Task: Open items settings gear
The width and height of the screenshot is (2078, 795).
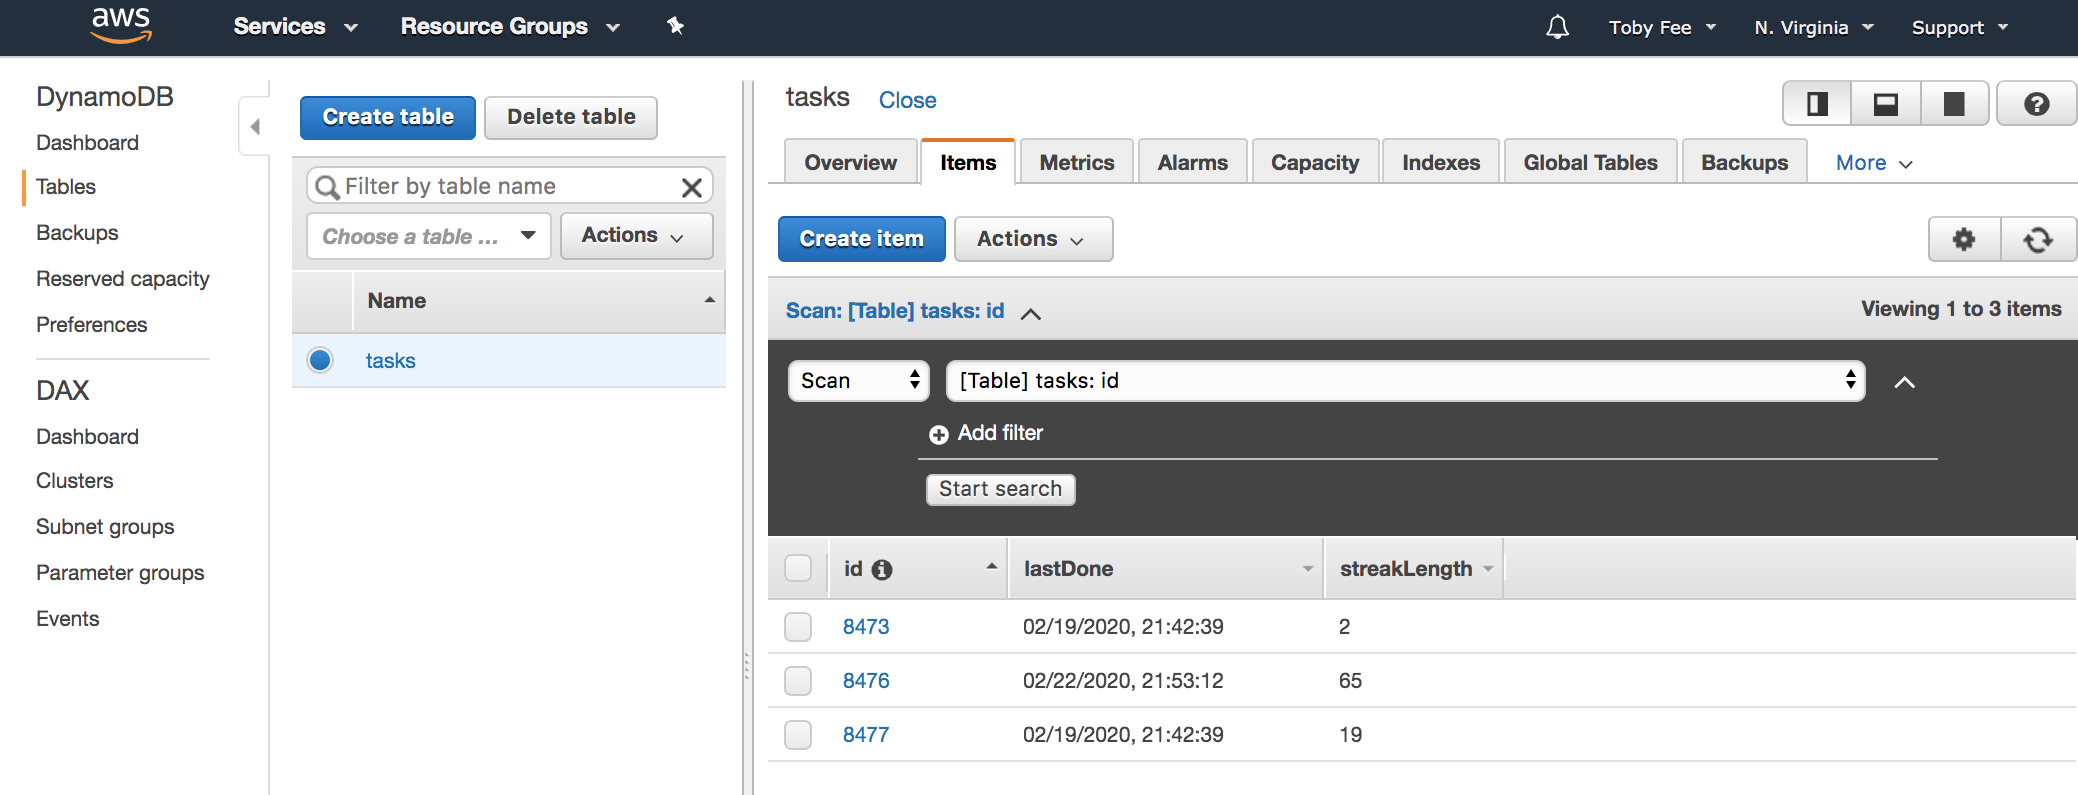Action: (x=1964, y=240)
